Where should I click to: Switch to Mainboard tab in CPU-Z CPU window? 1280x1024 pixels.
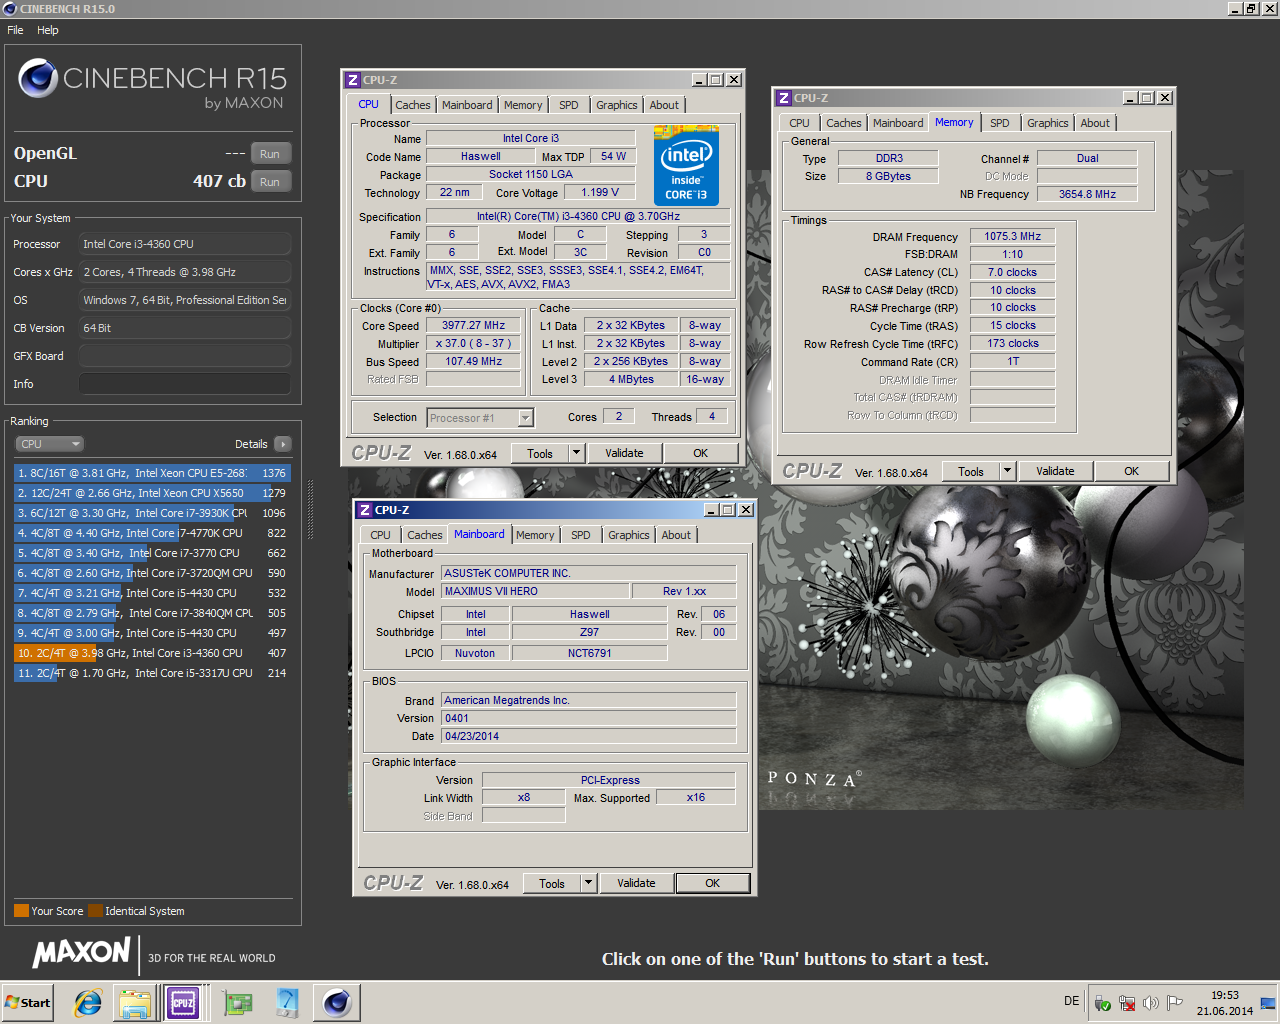tap(467, 105)
